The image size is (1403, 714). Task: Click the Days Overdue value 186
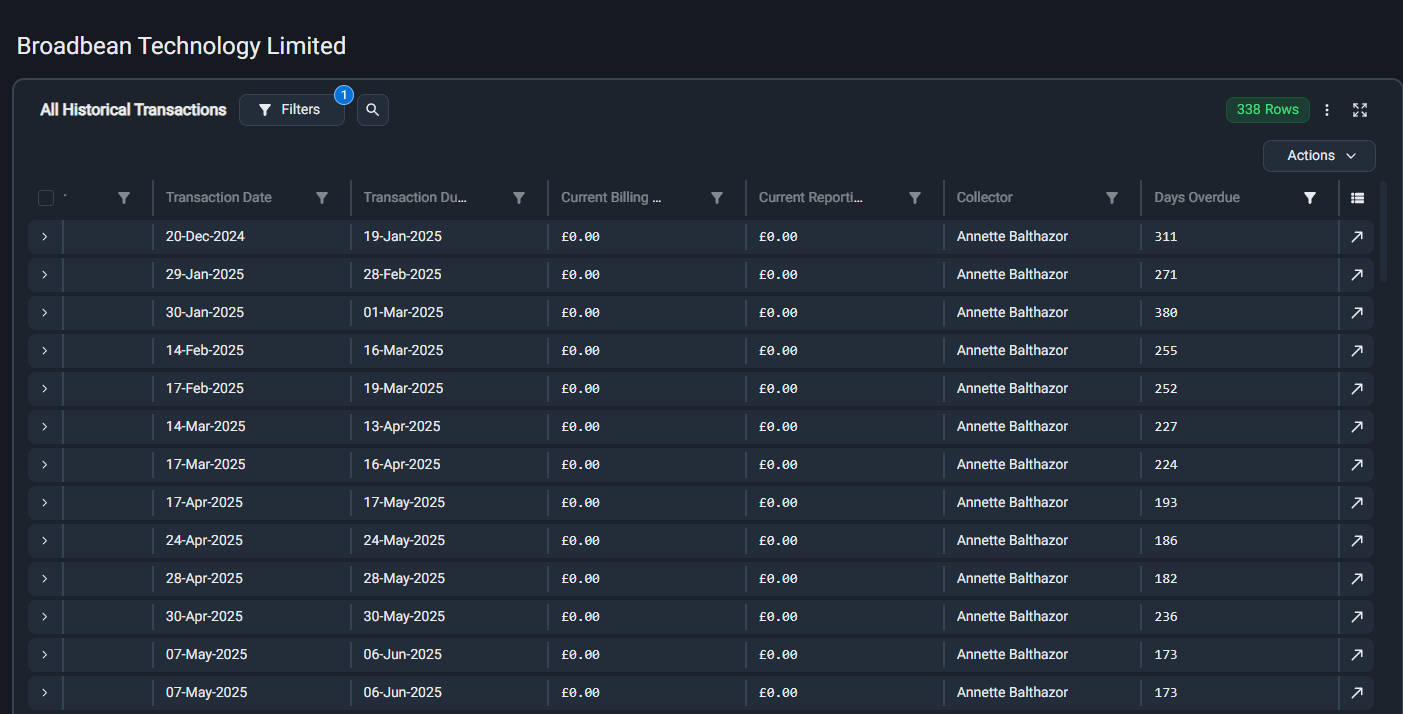point(1166,541)
